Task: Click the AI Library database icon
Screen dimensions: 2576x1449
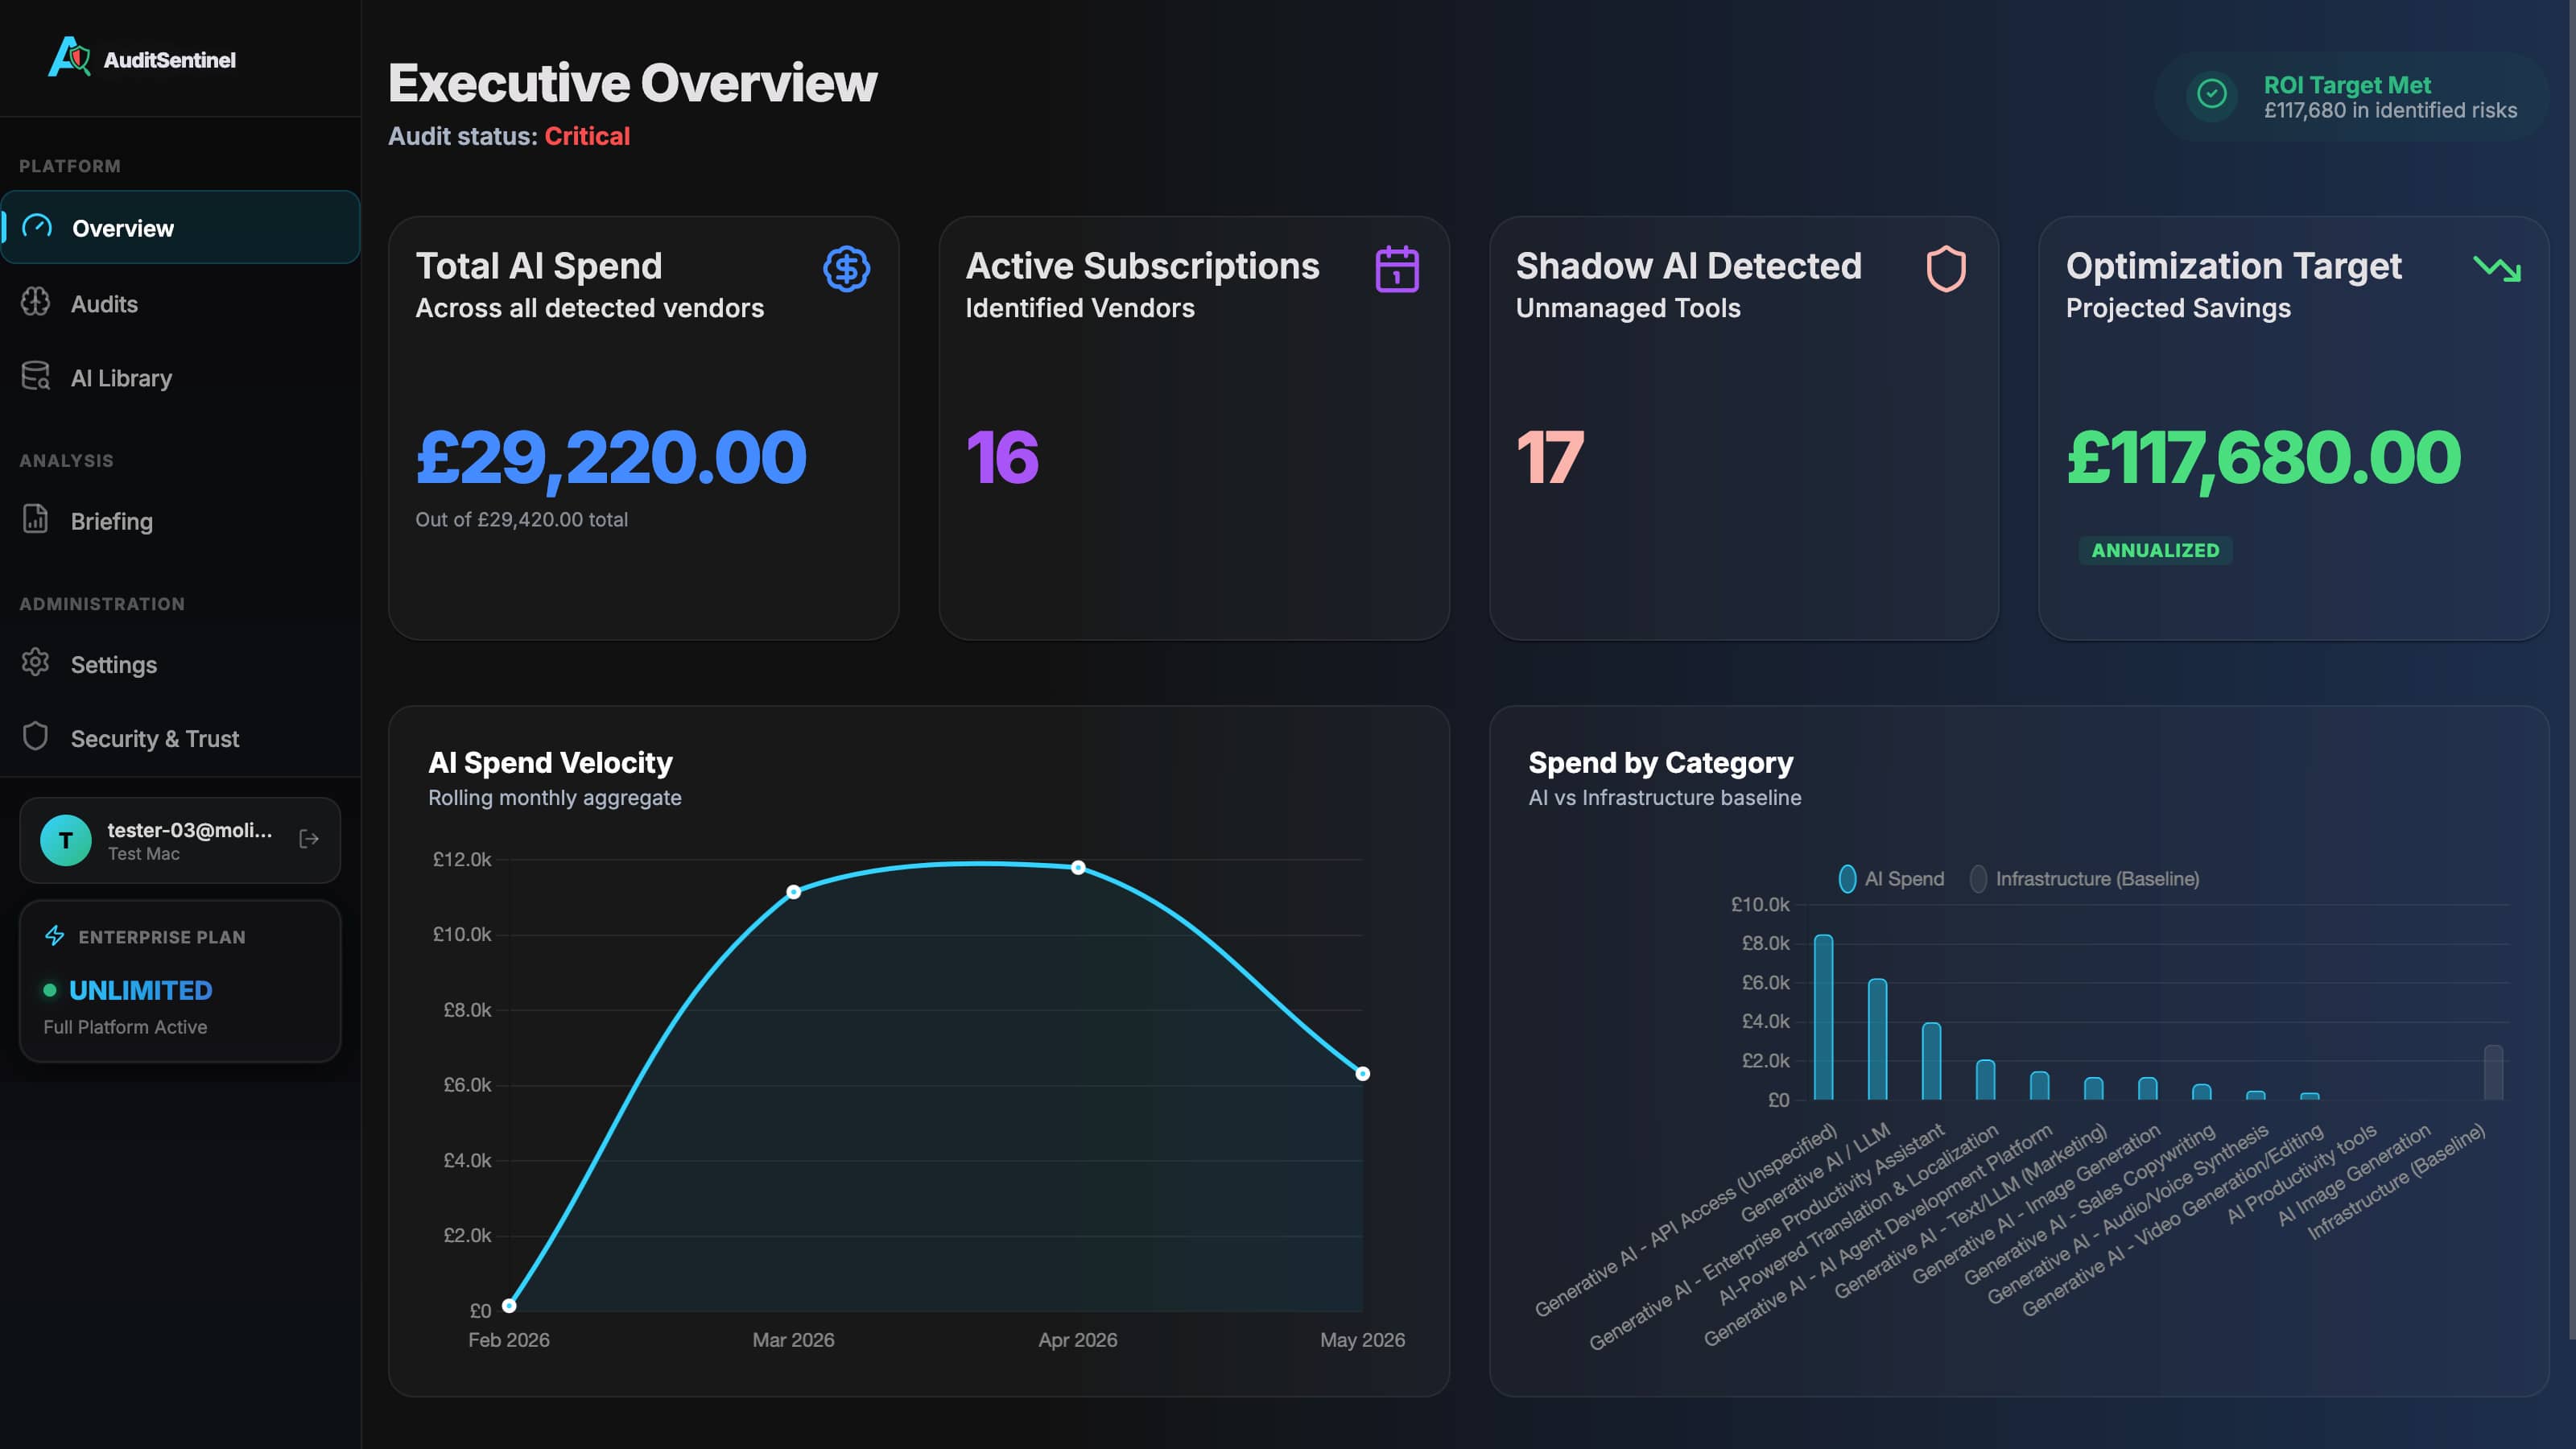Action: click(x=36, y=376)
